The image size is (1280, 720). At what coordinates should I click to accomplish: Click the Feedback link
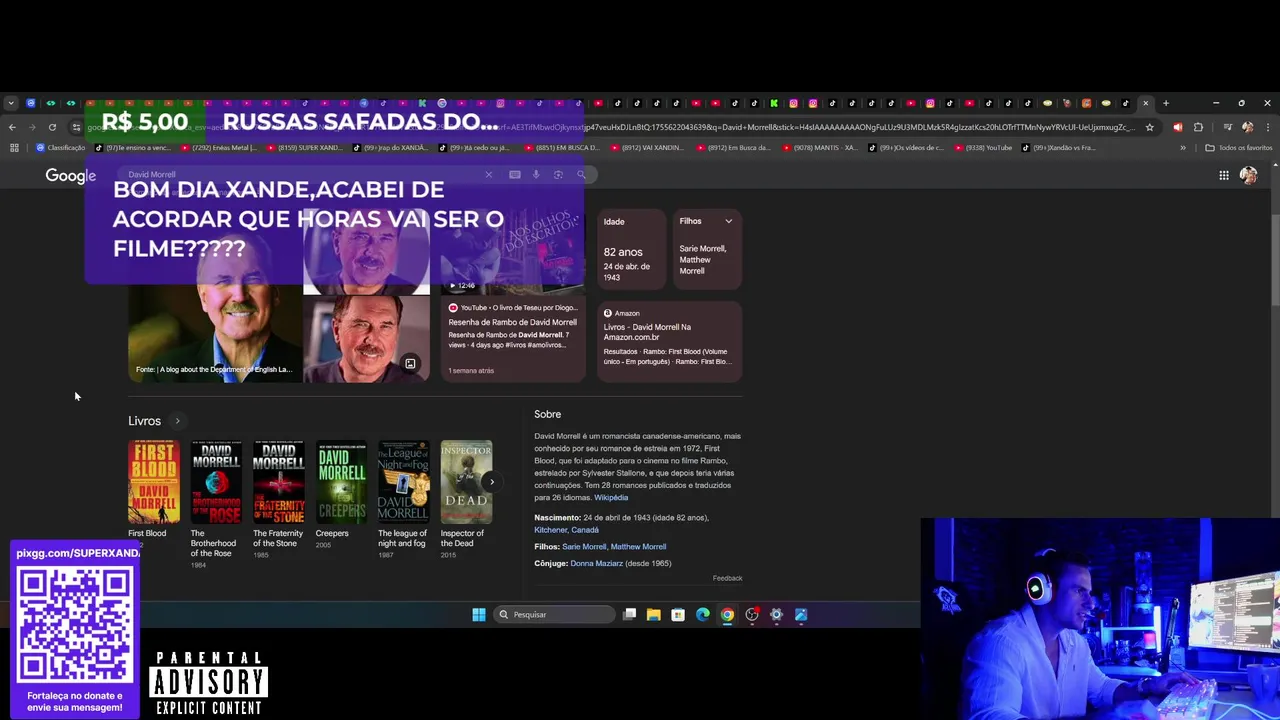[727, 578]
